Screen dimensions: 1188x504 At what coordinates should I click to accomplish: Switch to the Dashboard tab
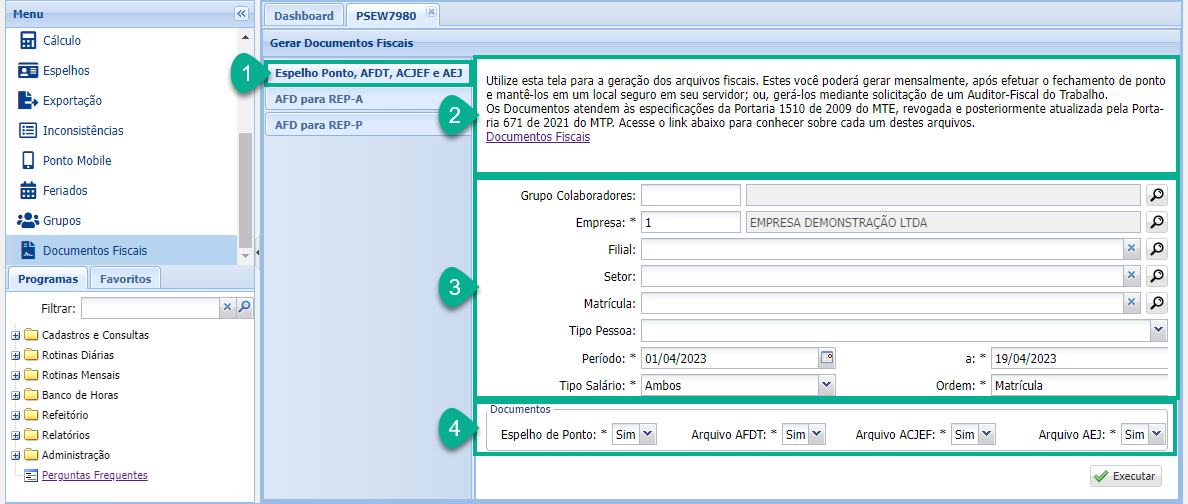303,16
